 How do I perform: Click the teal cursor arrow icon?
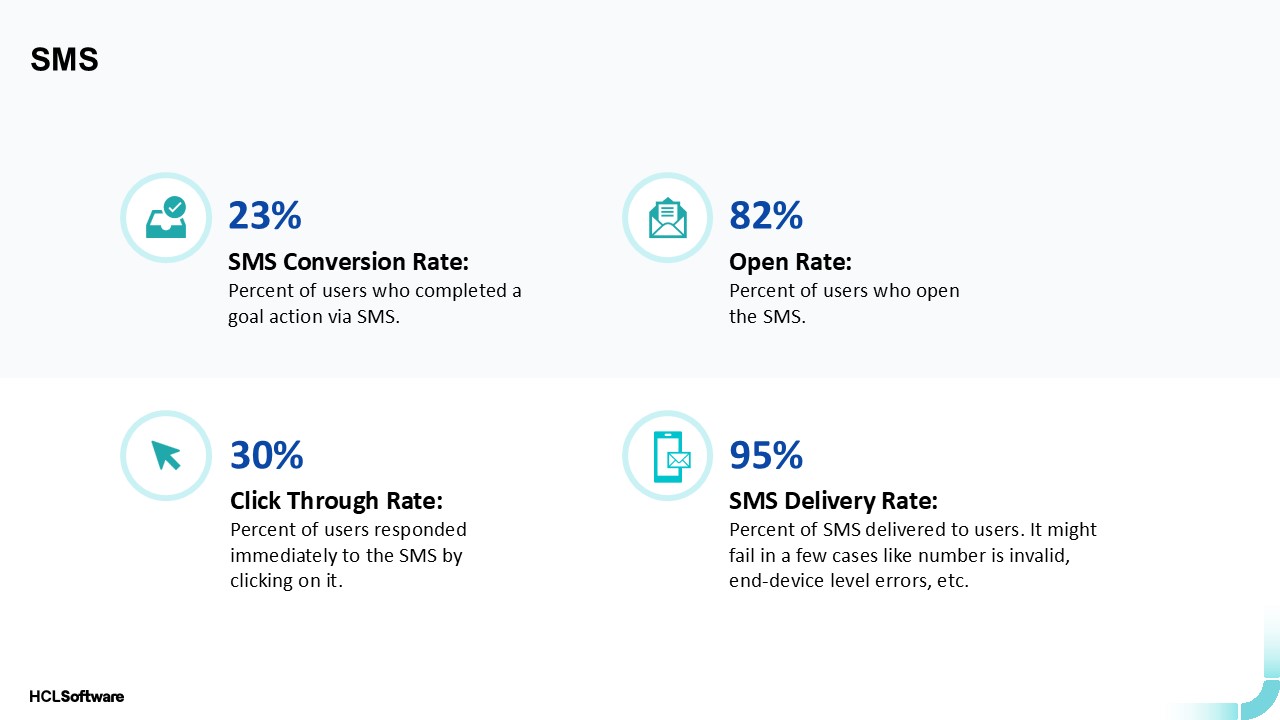tap(166, 456)
